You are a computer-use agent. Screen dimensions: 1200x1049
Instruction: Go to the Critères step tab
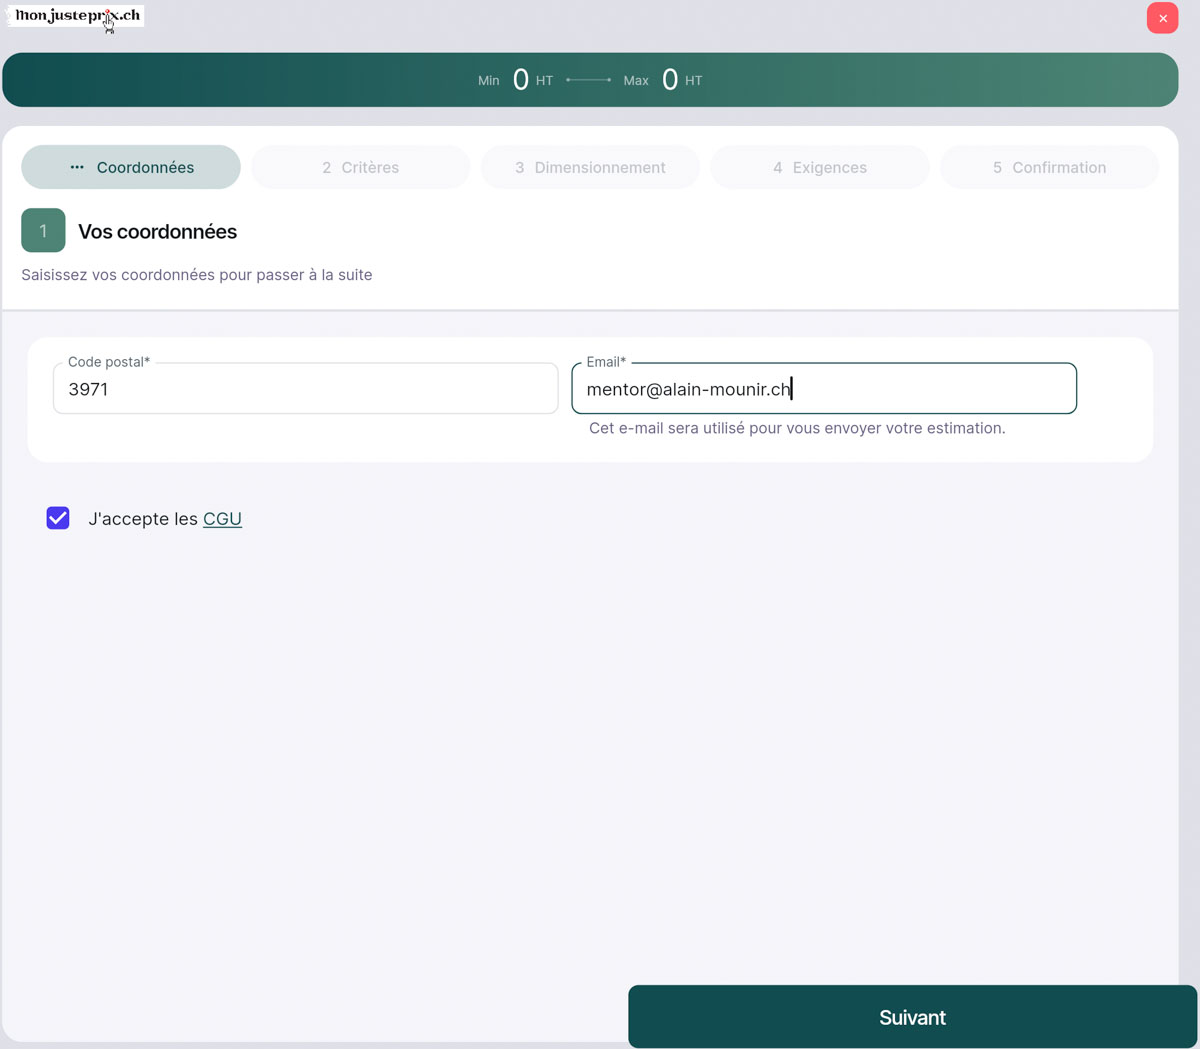pos(360,167)
